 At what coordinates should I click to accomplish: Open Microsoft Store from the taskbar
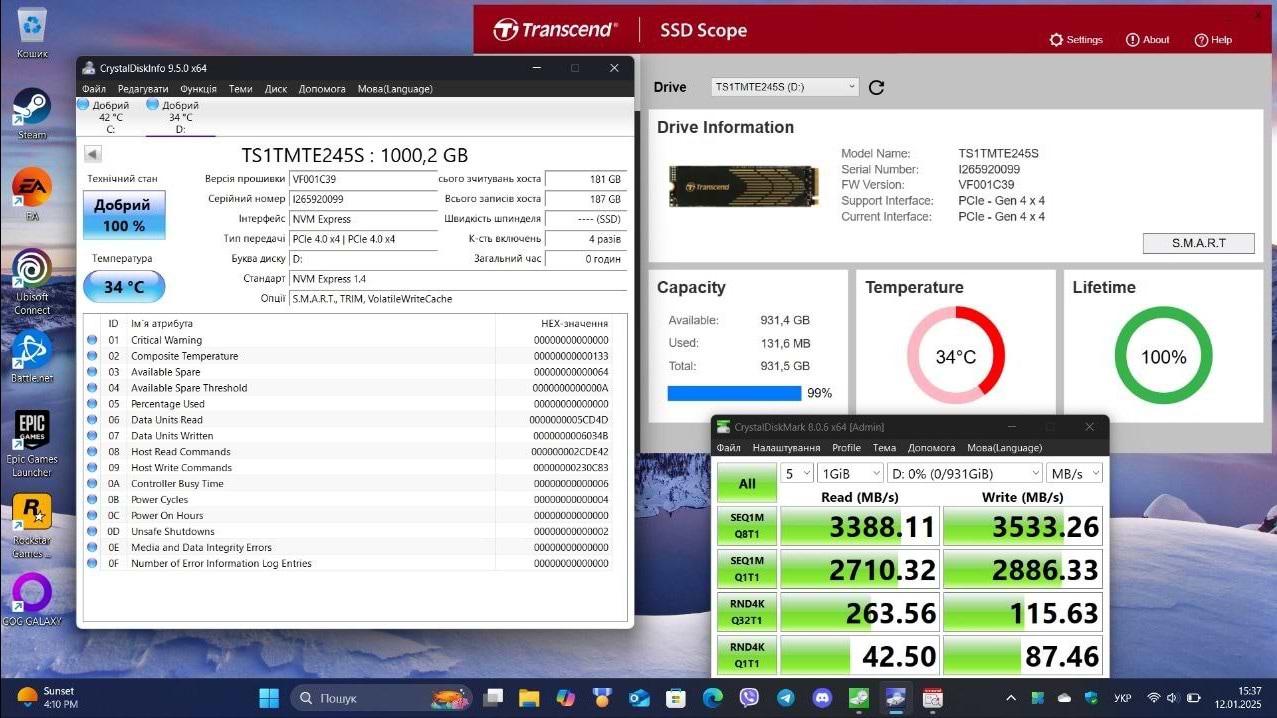676,697
